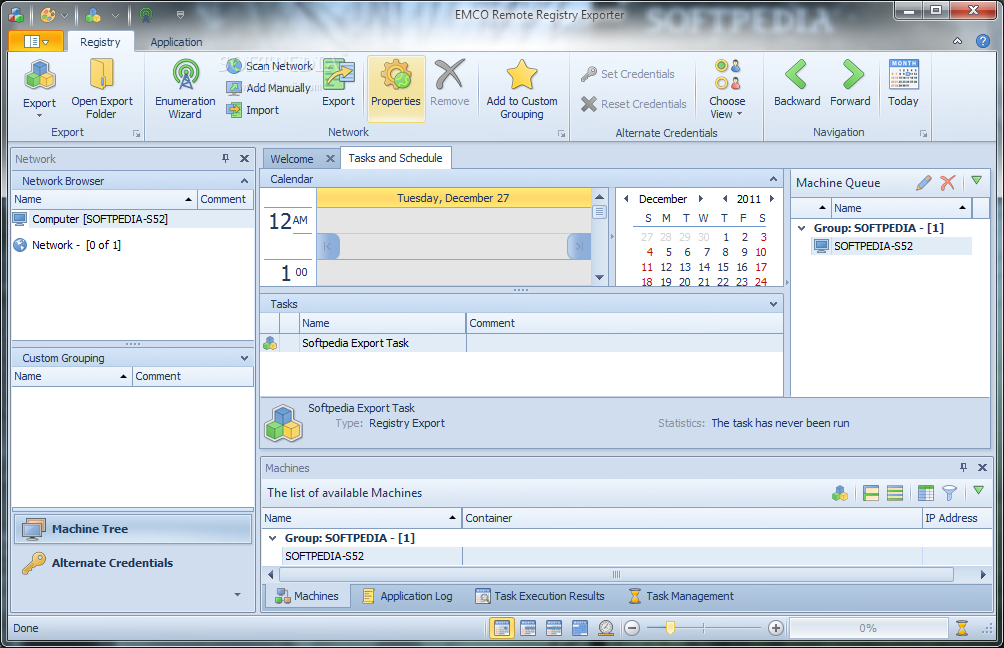Click the hourglass icon in status bar
This screenshot has height=648, width=1004.
(962, 628)
